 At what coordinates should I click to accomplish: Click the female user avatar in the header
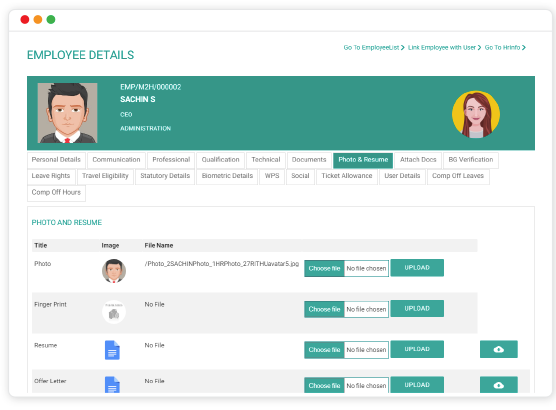476,114
